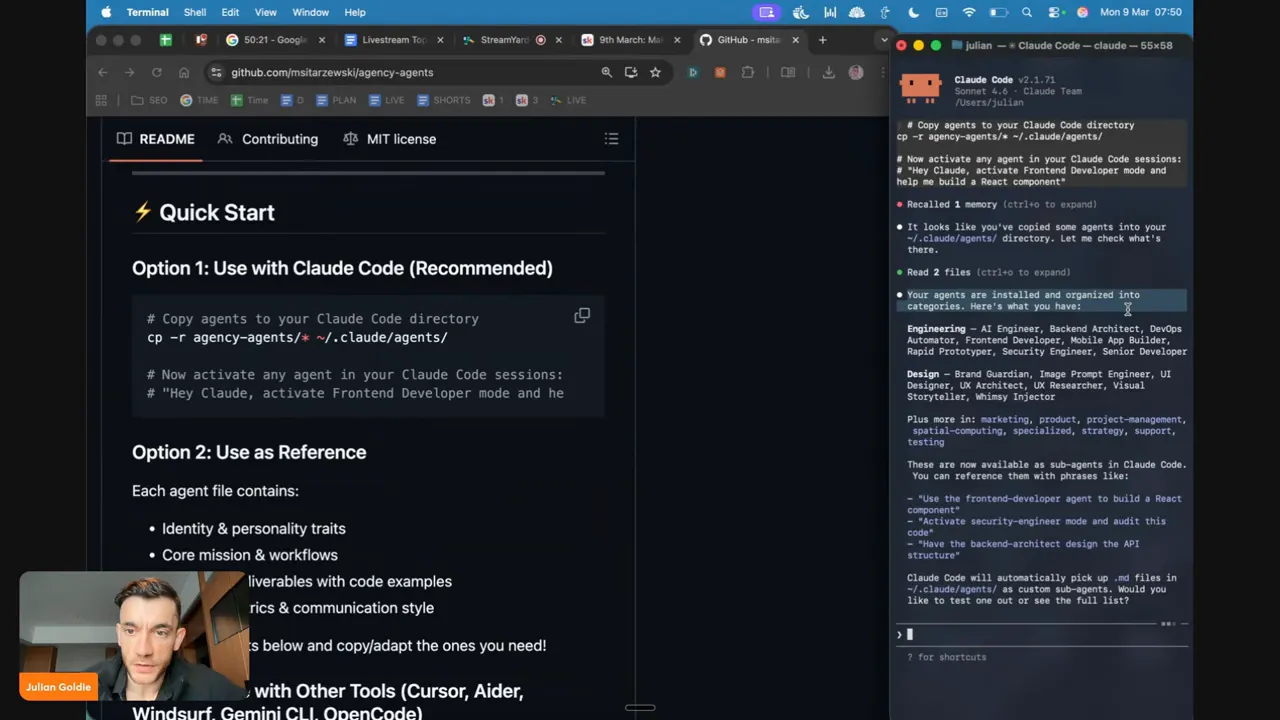Focus the Claude Code prompt input
Image resolution: width=1280 pixels, height=720 pixels.
(x=1040, y=634)
